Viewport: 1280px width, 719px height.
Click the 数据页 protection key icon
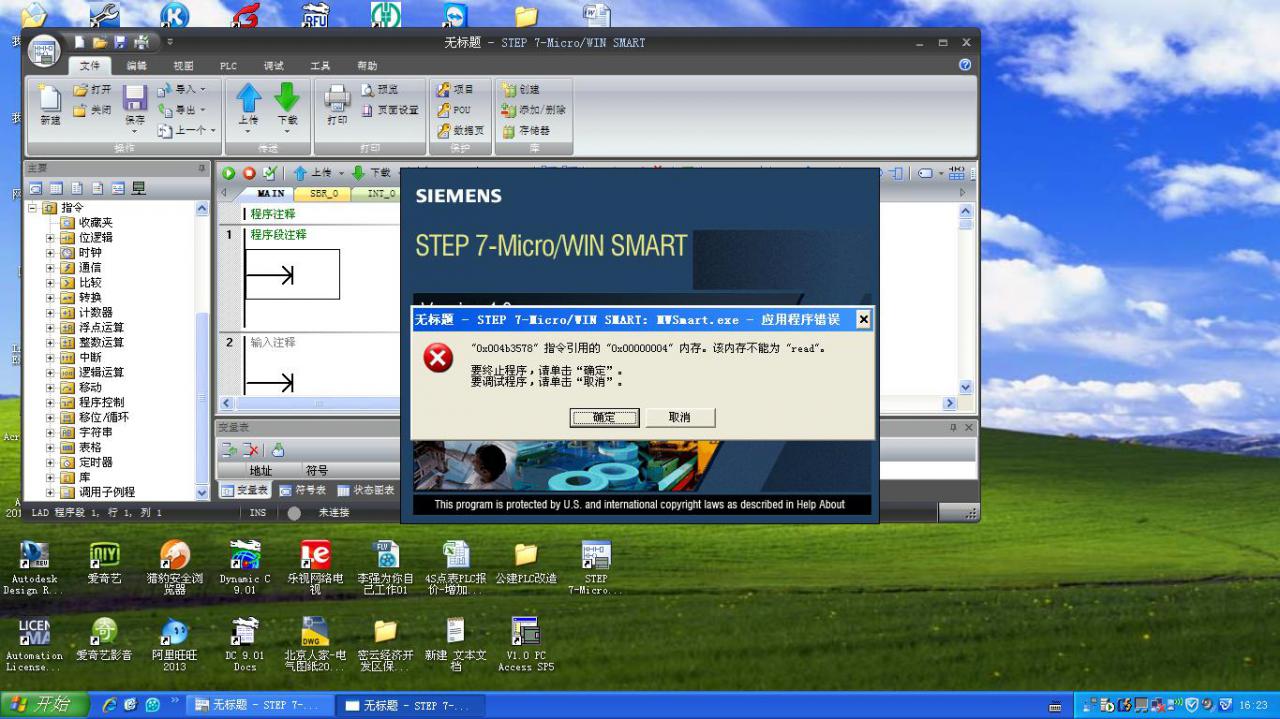click(444, 130)
